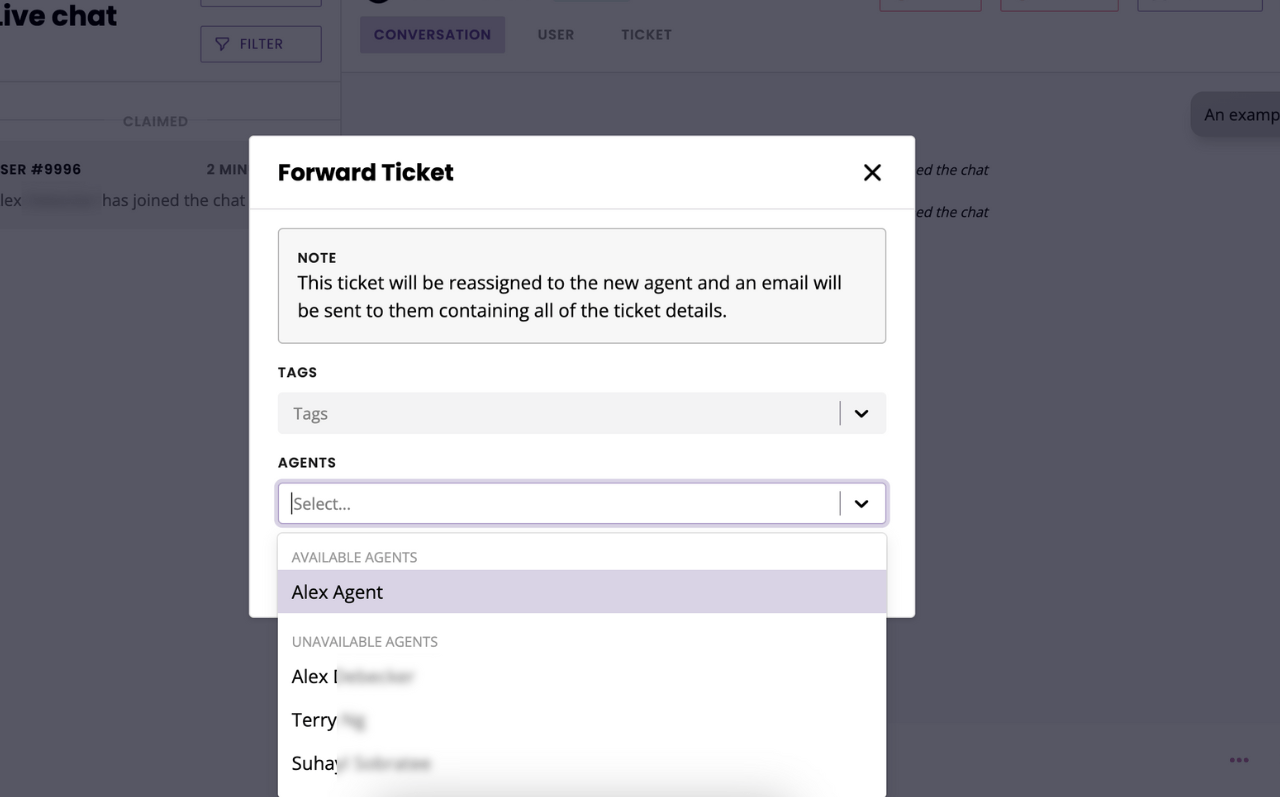Image resolution: width=1280 pixels, height=797 pixels.
Task: Choose the unavailable agent starting with Suha
Action: pos(582,763)
